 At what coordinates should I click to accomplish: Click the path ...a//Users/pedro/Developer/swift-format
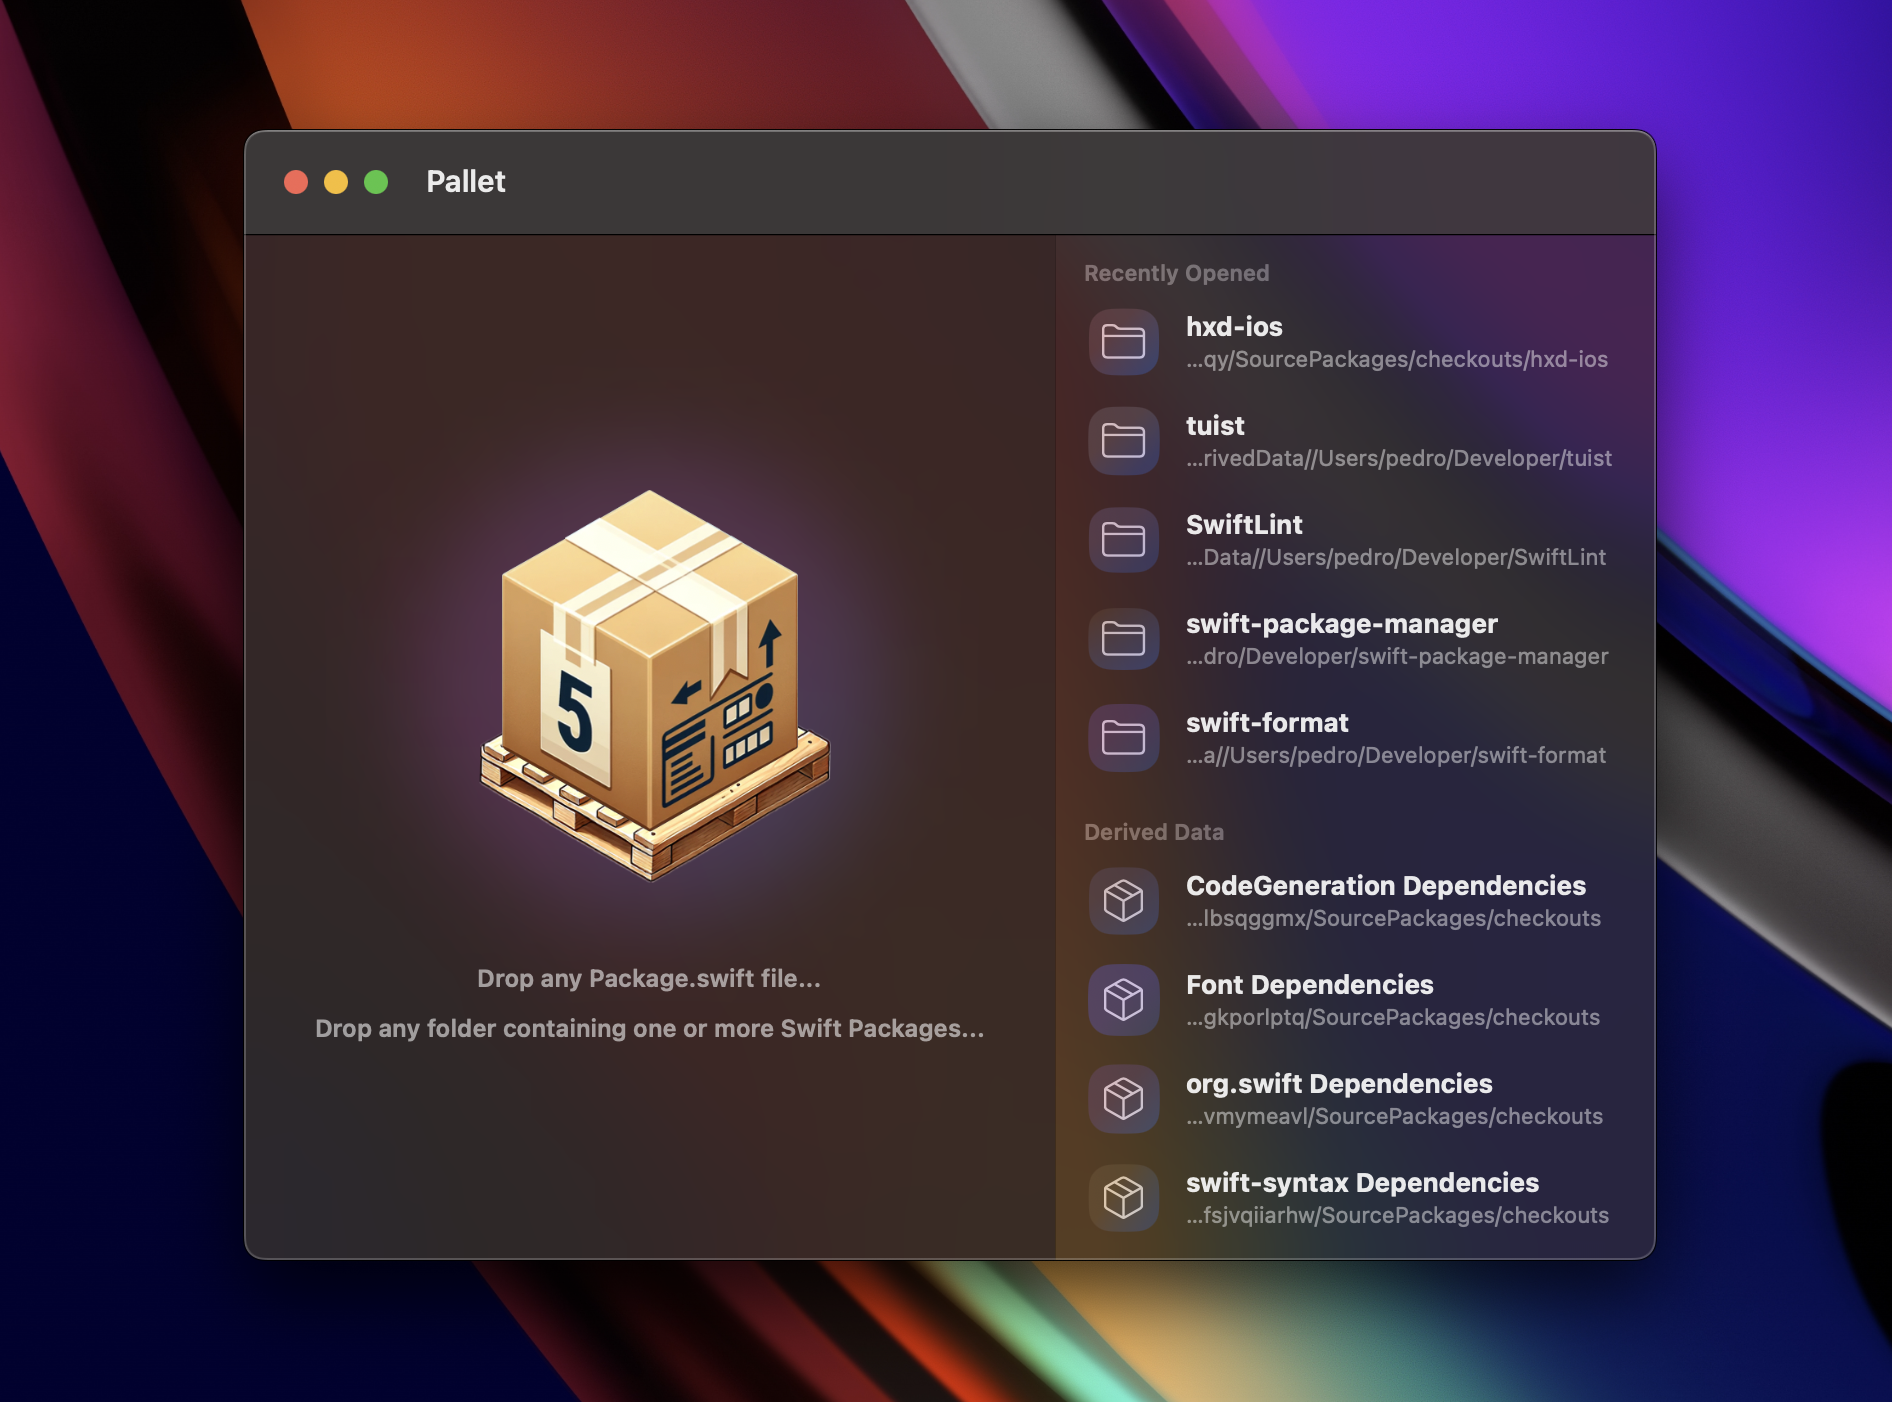1396,756
